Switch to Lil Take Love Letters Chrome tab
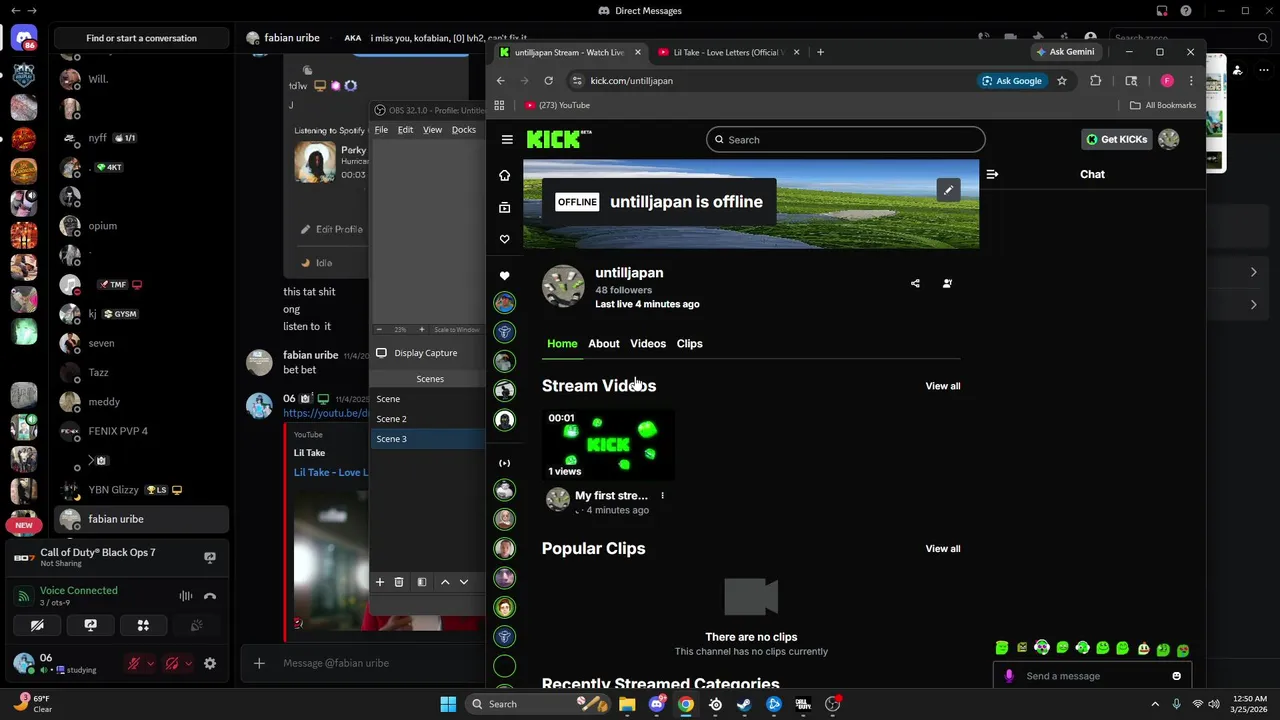 (728, 52)
